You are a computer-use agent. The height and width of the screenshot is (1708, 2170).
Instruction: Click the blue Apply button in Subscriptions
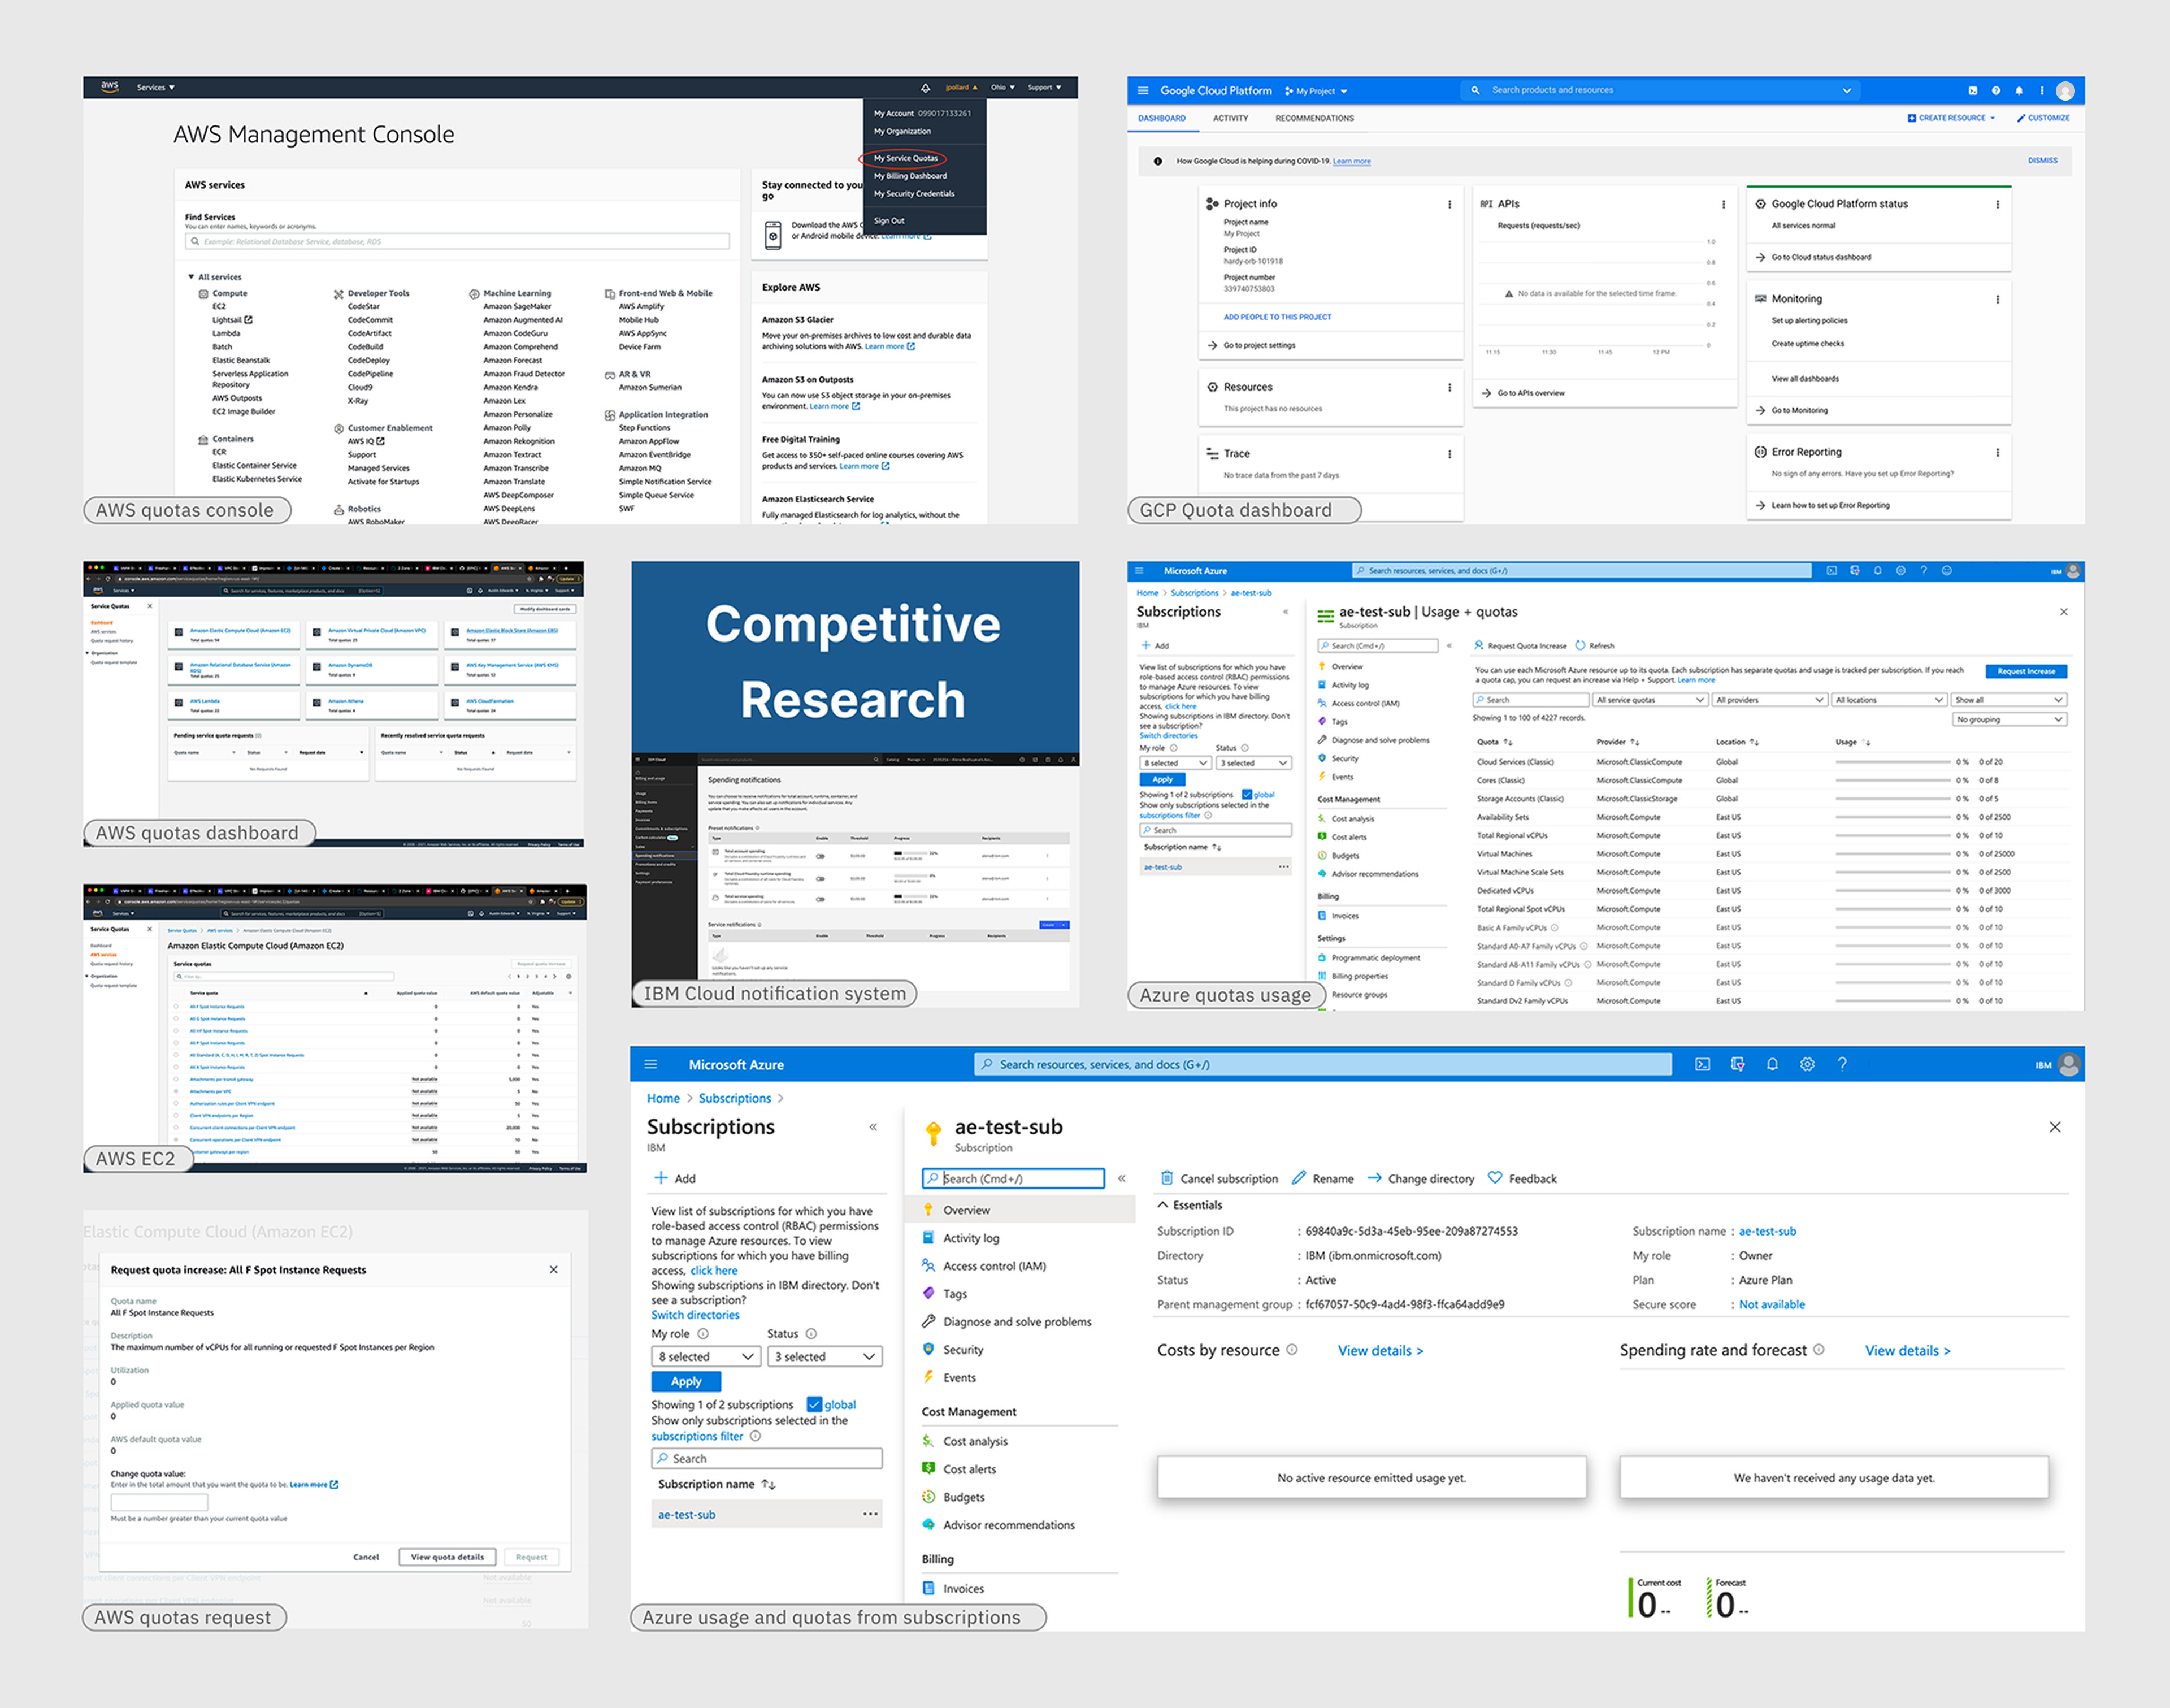click(x=686, y=1381)
